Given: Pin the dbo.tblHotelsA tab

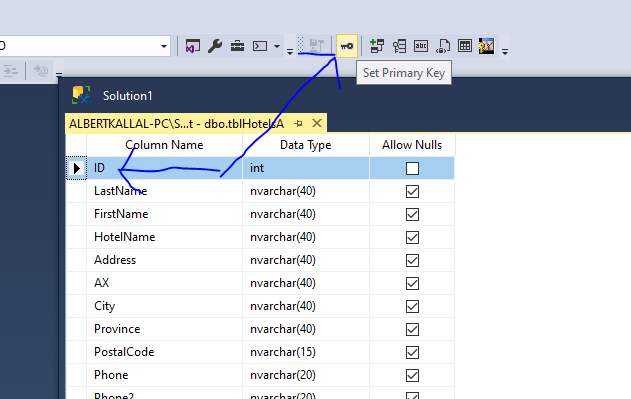Looking at the screenshot, I should click(x=298, y=124).
